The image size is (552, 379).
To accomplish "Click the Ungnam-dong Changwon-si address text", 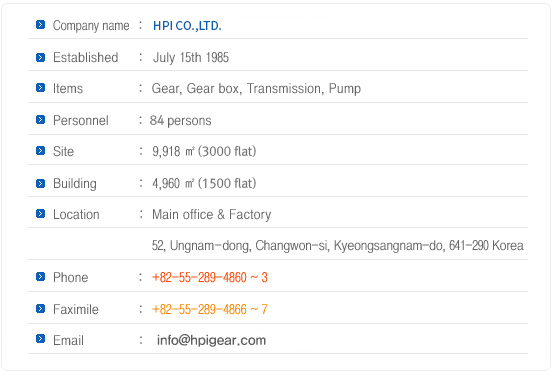I will pyautogui.click(x=338, y=245).
